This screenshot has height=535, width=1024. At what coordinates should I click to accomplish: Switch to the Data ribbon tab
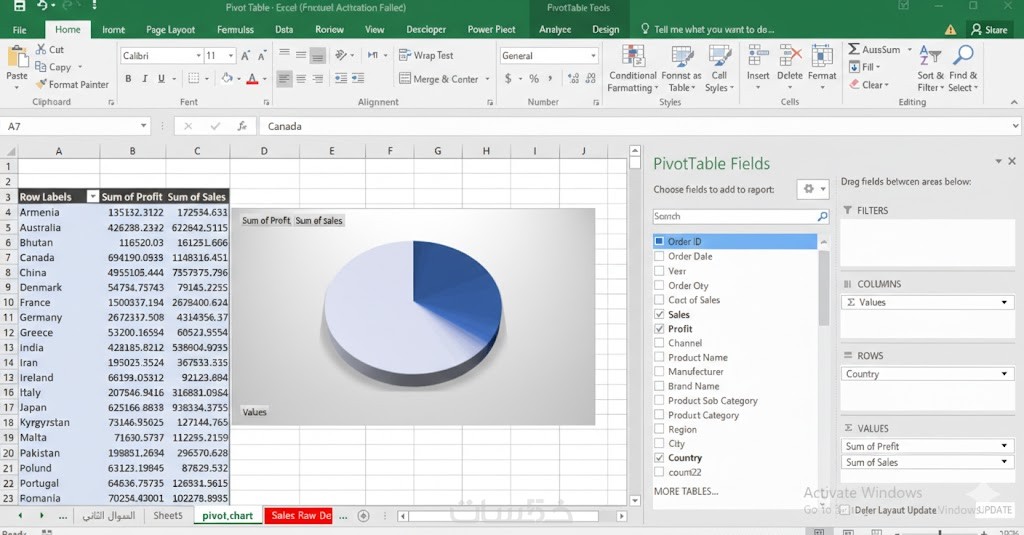[x=284, y=29]
